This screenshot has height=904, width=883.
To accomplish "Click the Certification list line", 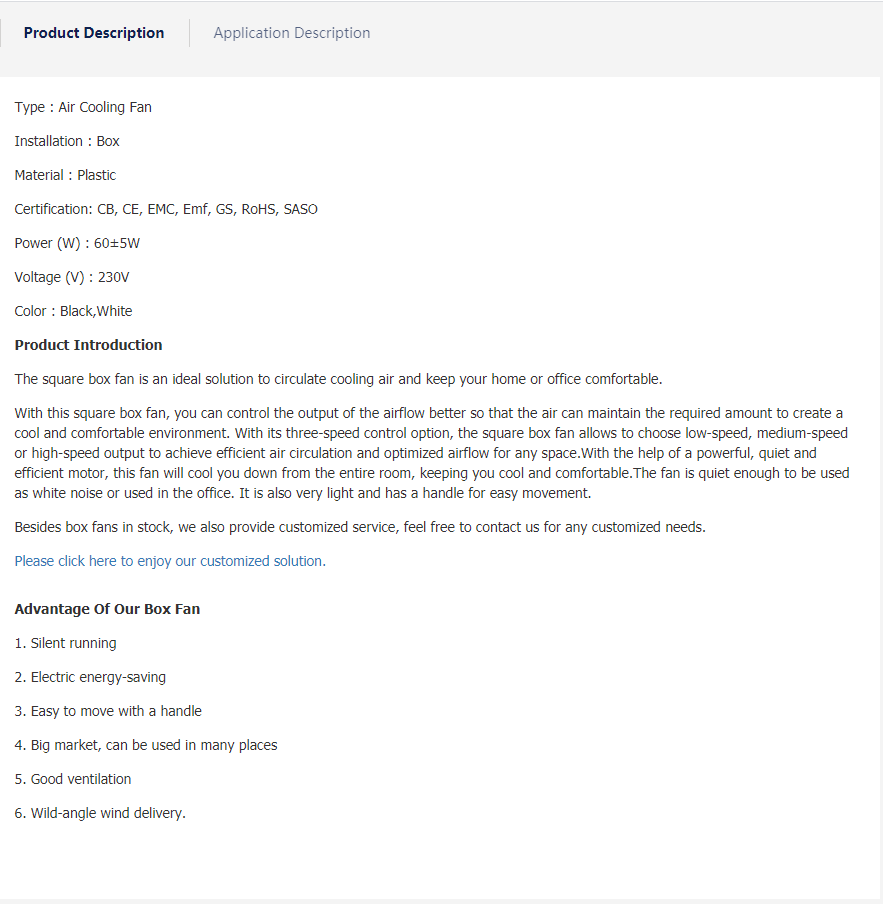I will pos(166,209).
